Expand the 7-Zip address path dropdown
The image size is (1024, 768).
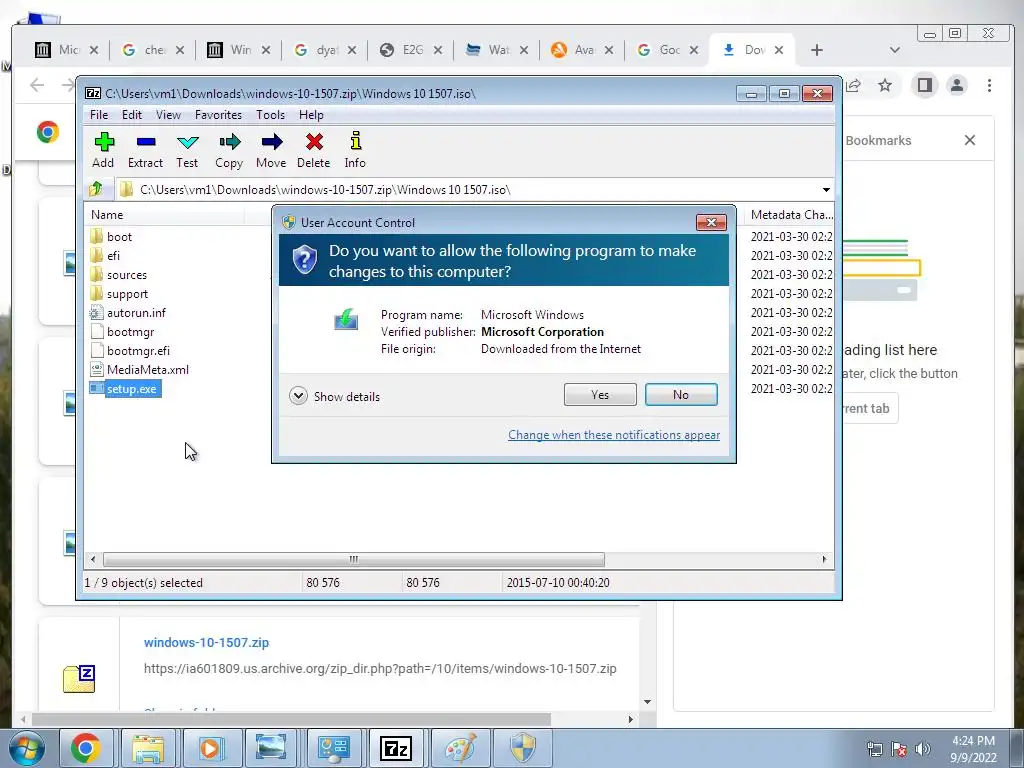point(826,190)
